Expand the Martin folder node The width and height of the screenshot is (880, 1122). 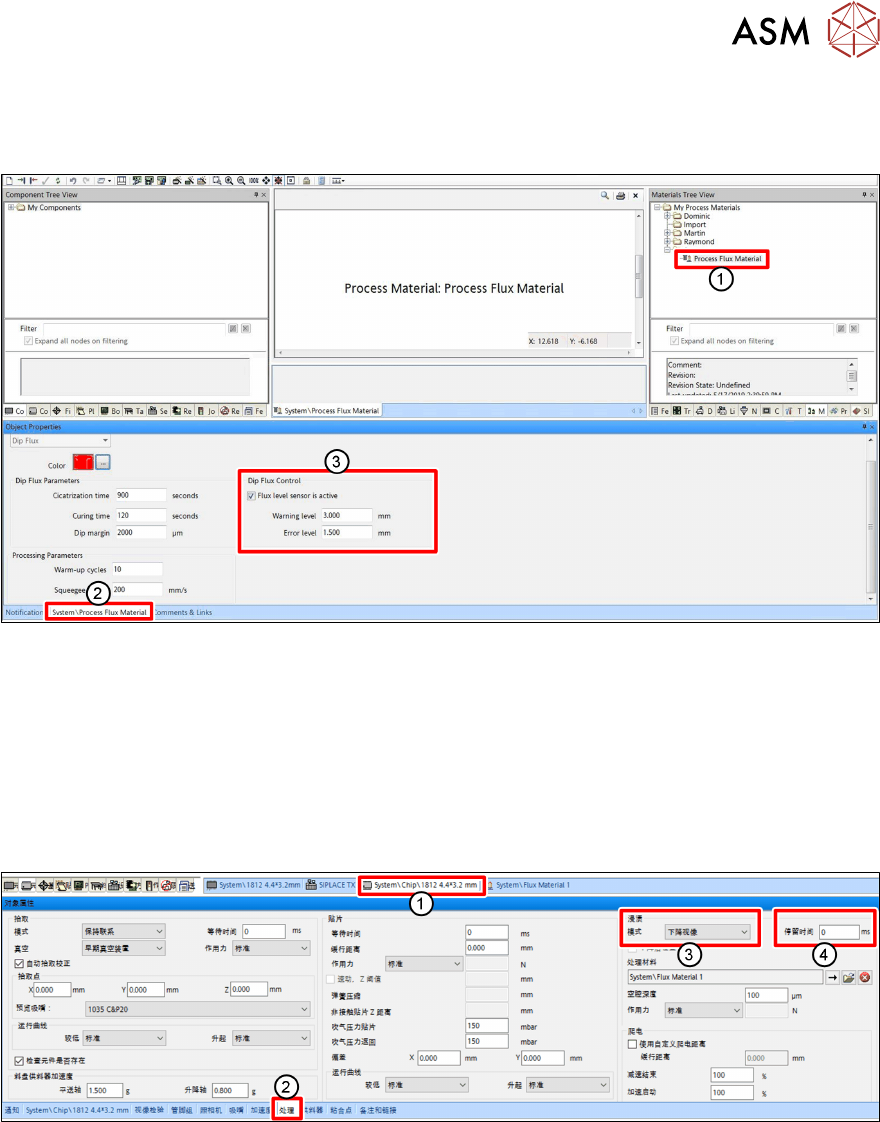pyautogui.click(x=667, y=233)
